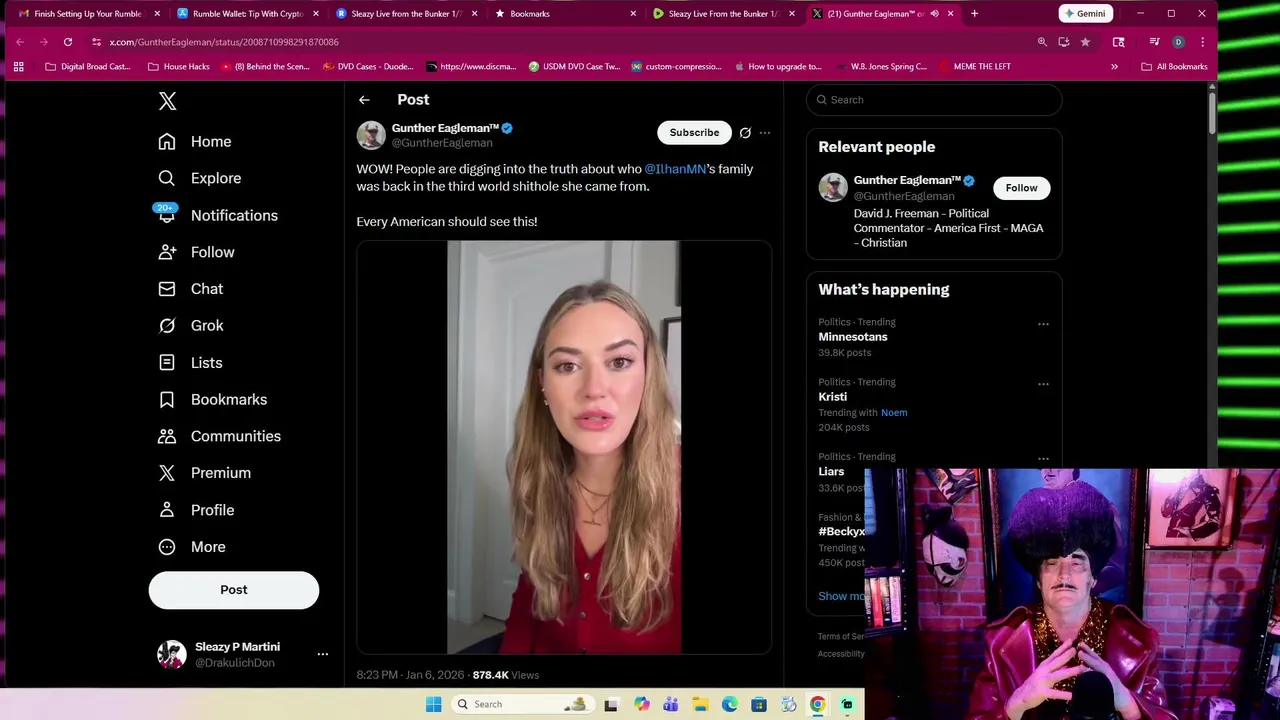Open Chat messages
The width and height of the screenshot is (1280, 720).
191,289
